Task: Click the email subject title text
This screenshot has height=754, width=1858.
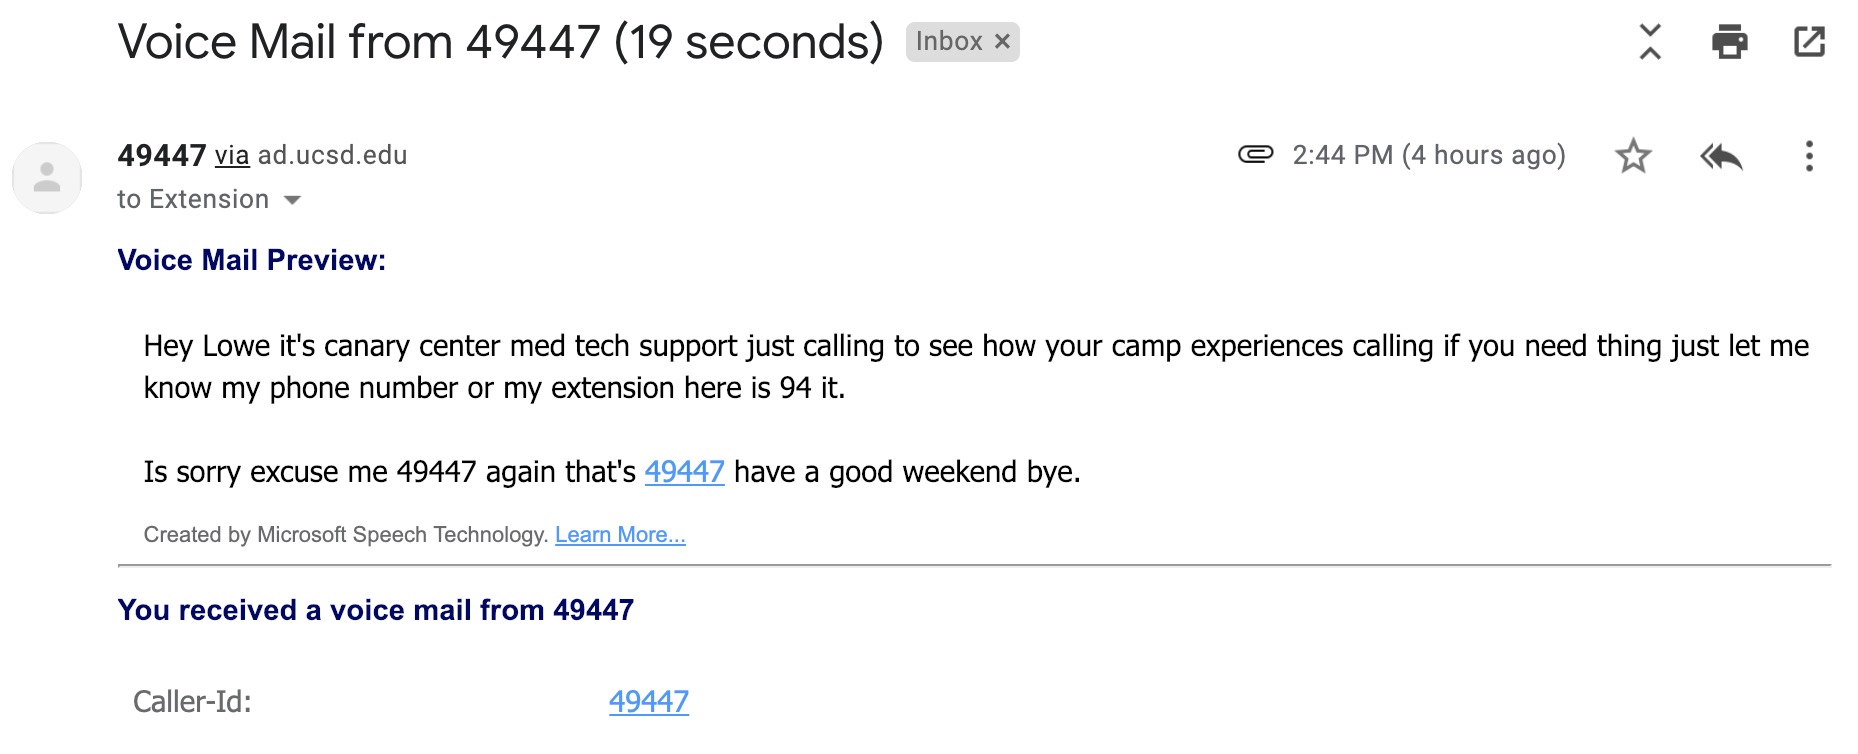Action: [x=501, y=42]
